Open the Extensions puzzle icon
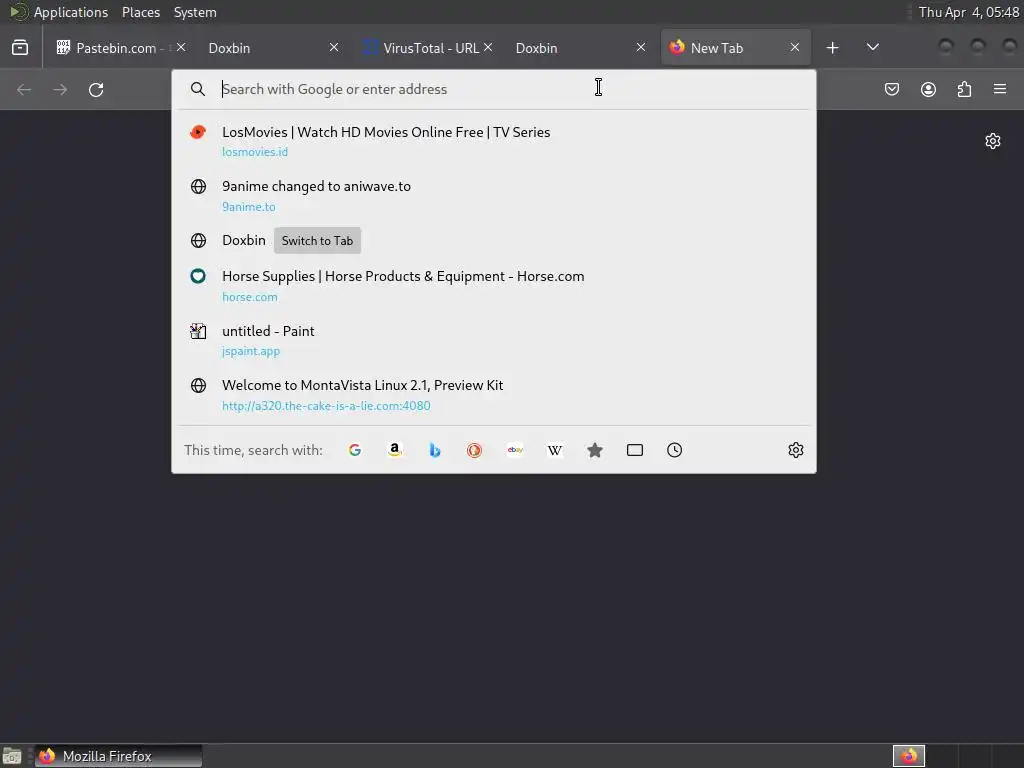 (x=964, y=89)
